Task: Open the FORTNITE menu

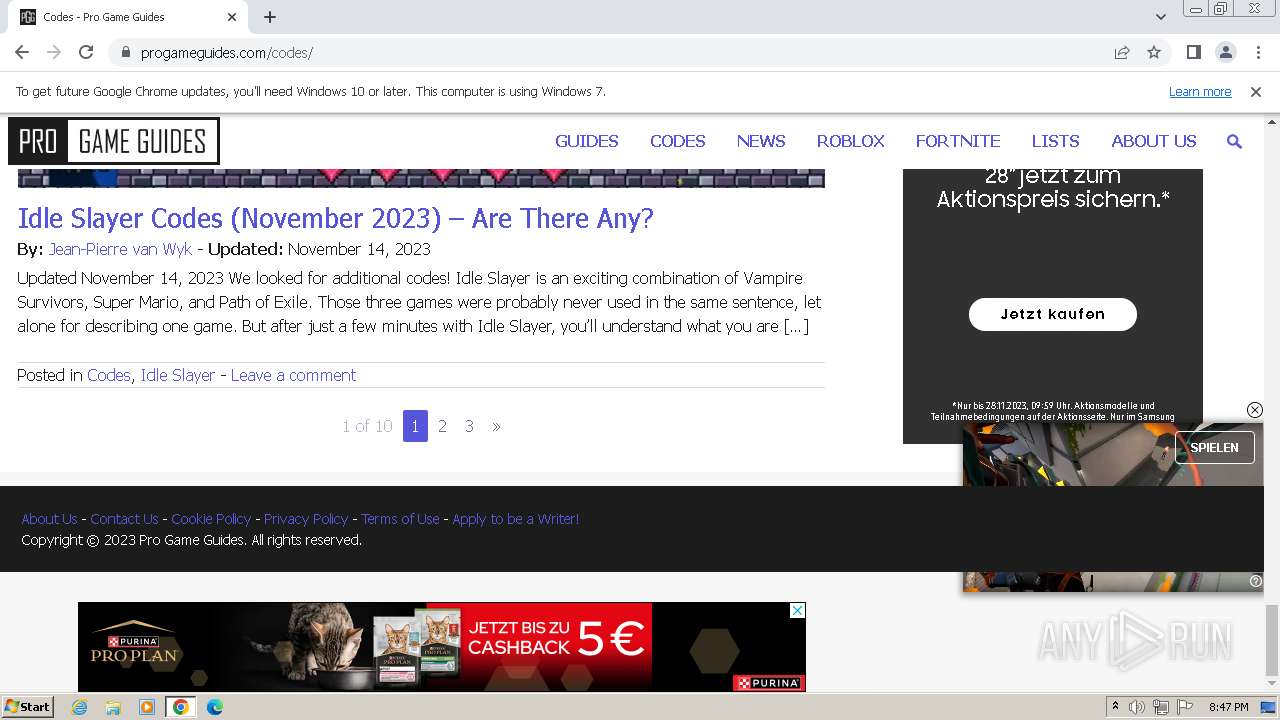Action: coord(958,141)
